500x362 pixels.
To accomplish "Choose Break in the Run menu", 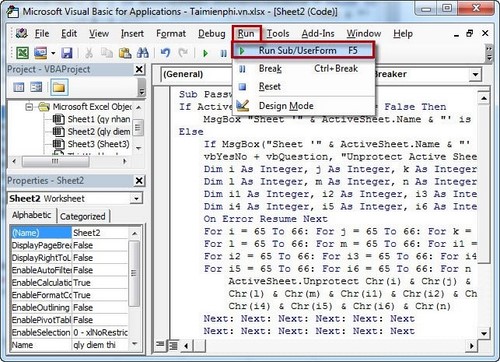I will pos(303,69).
